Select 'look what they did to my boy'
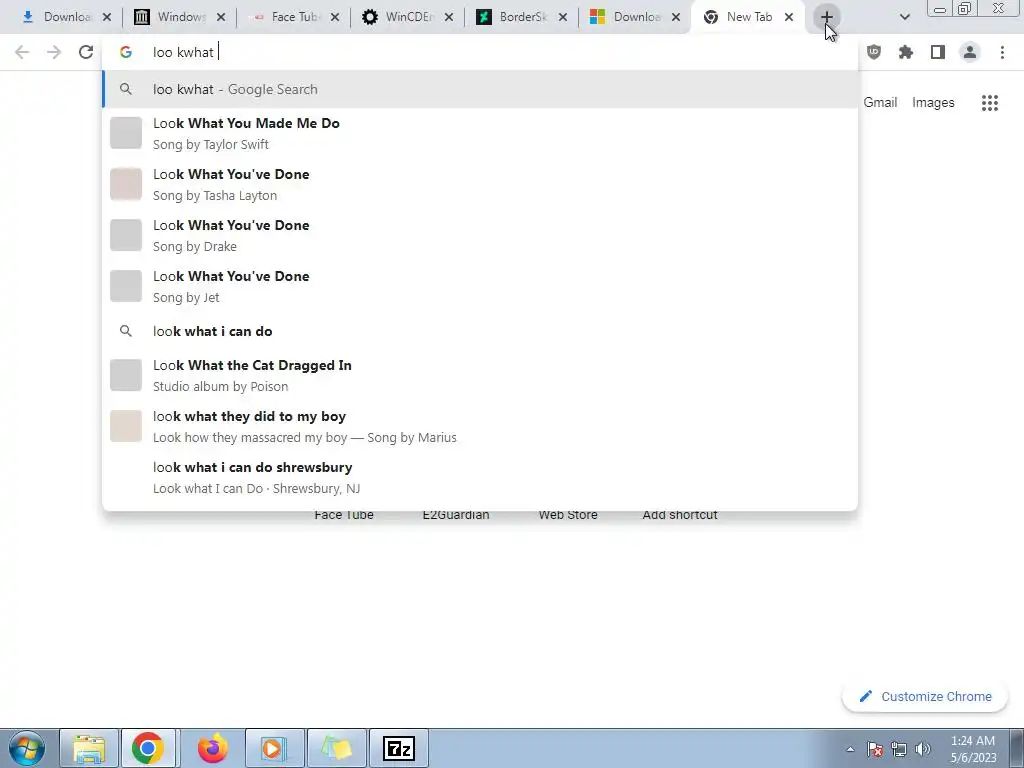Viewport: 1024px width, 768px height. [480, 426]
